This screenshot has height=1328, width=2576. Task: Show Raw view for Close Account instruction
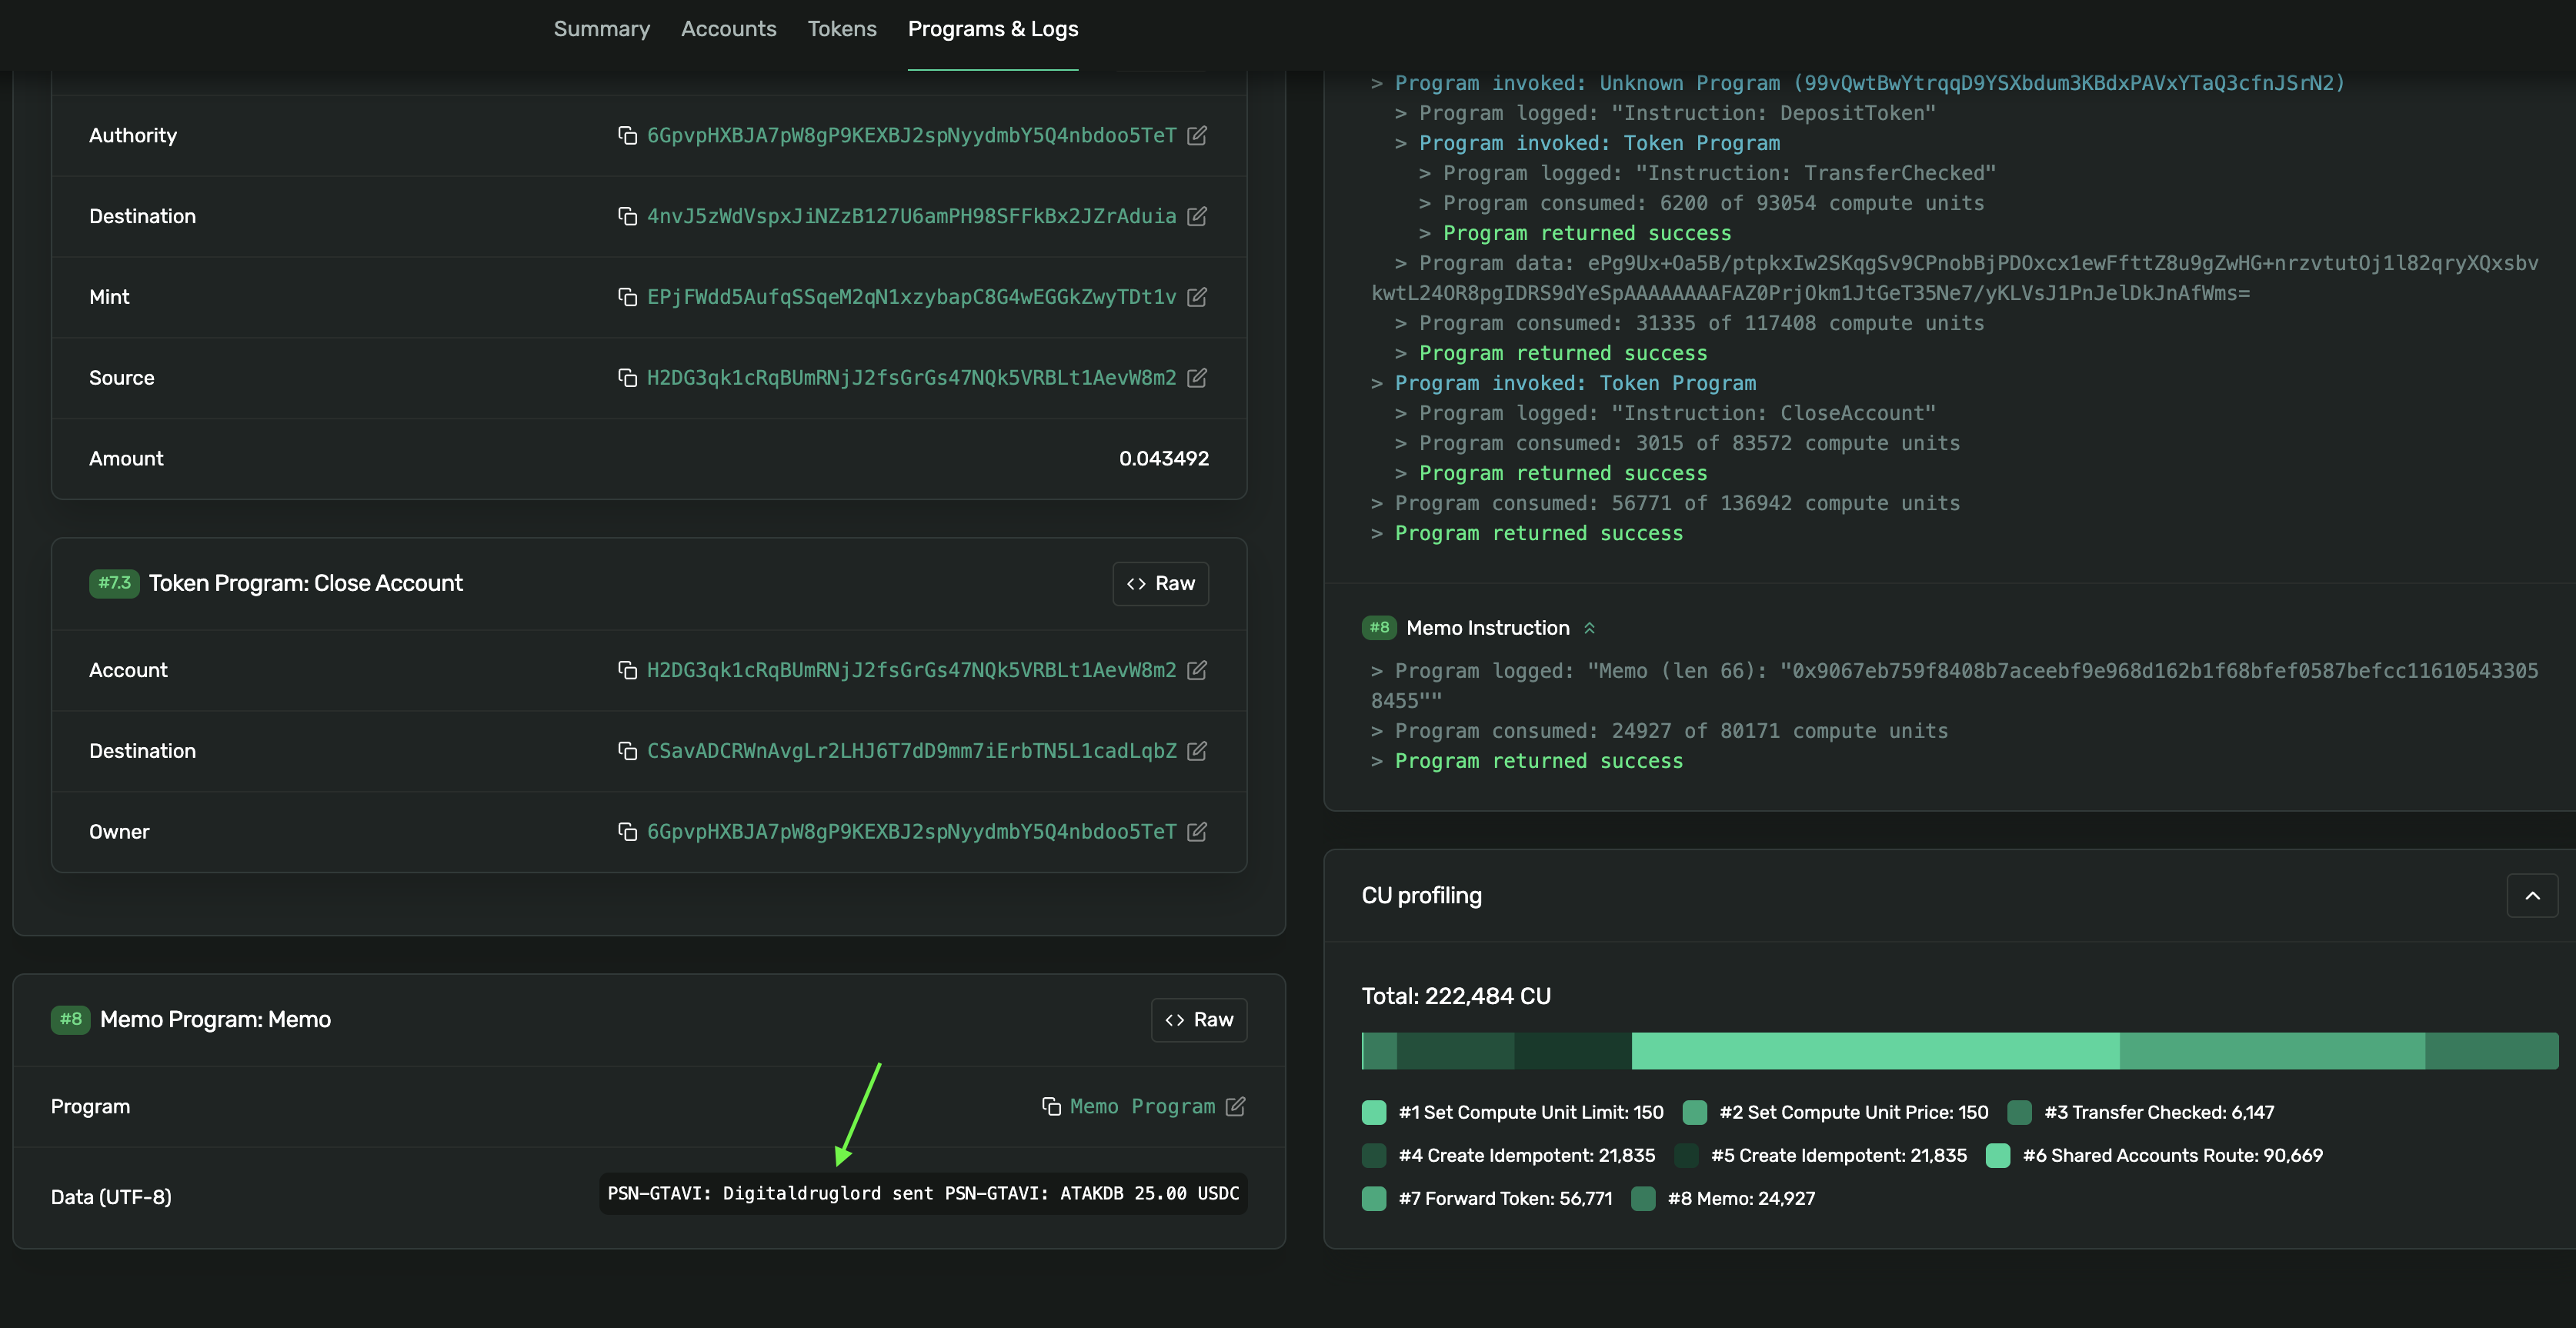(x=1160, y=584)
